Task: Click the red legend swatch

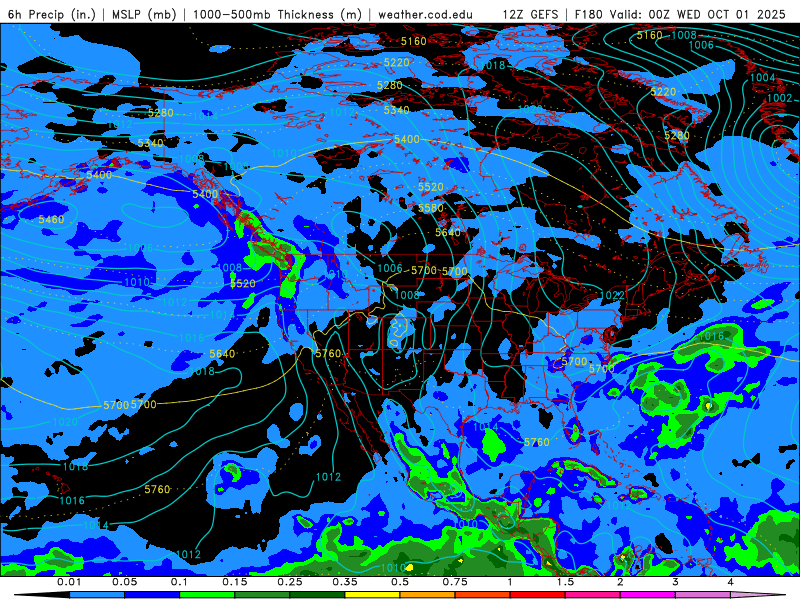Action: pos(538,595)
